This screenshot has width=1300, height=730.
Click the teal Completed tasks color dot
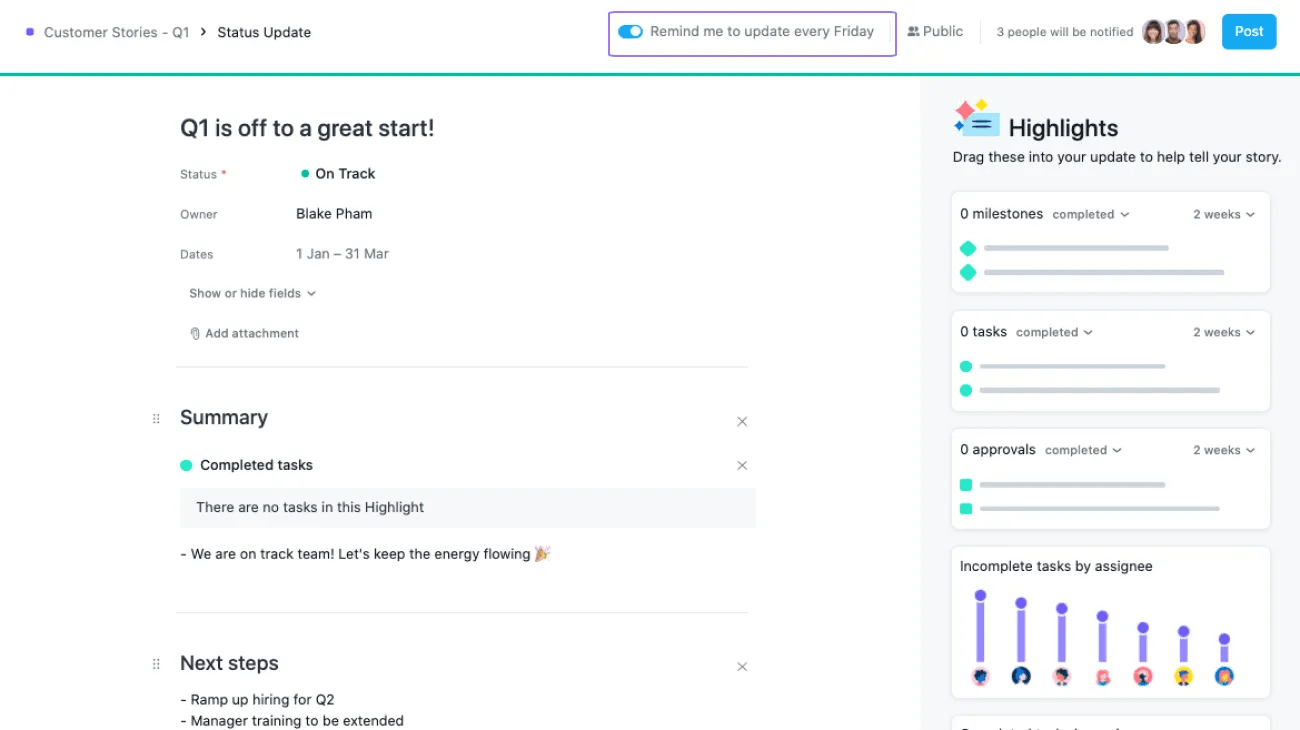click(x=186, y=464)
